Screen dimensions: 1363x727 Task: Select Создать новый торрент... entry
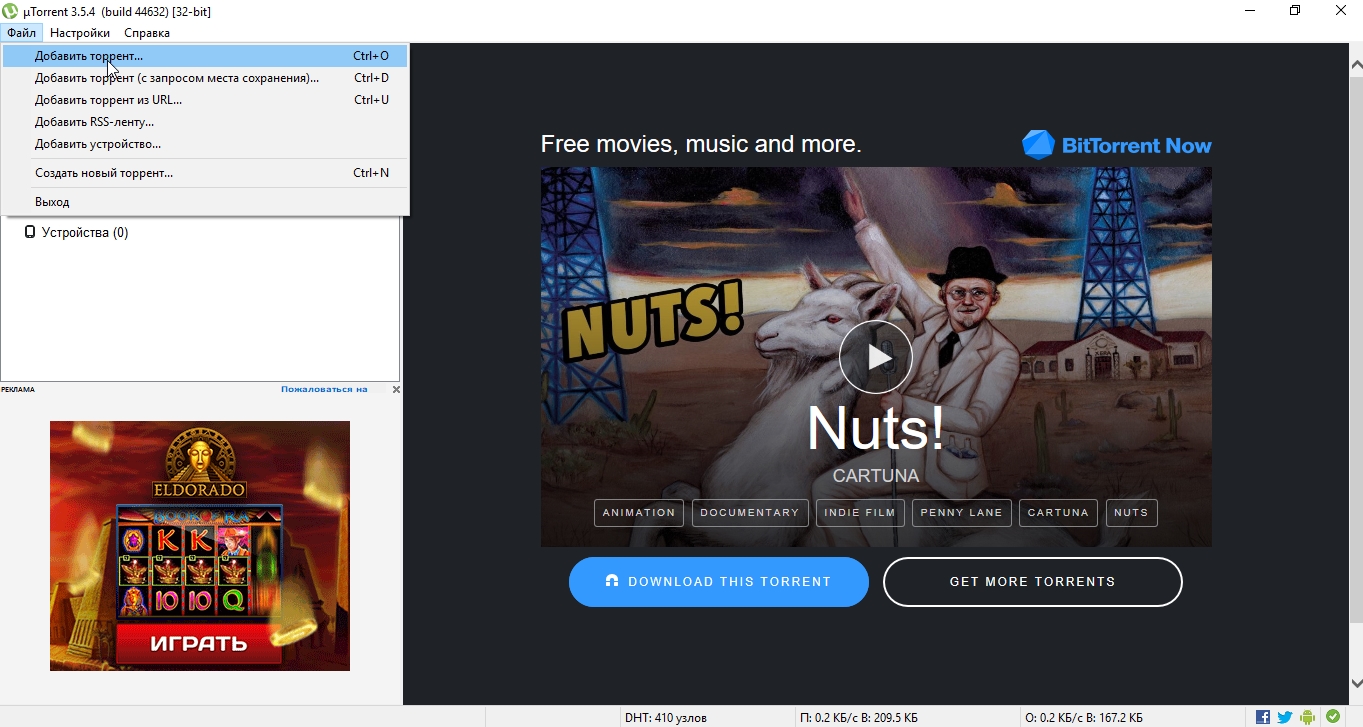tap(204, 173)
